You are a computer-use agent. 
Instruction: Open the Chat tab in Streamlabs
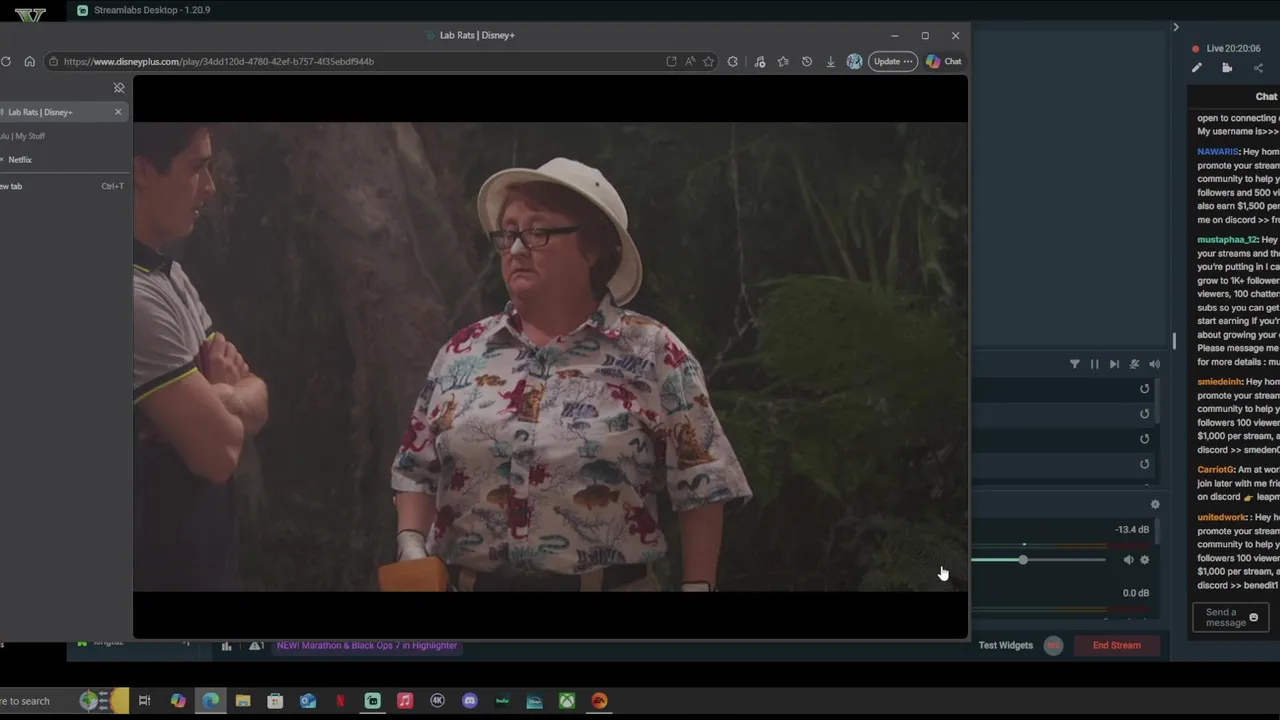pyautogui.click(x=1266, y=97)
